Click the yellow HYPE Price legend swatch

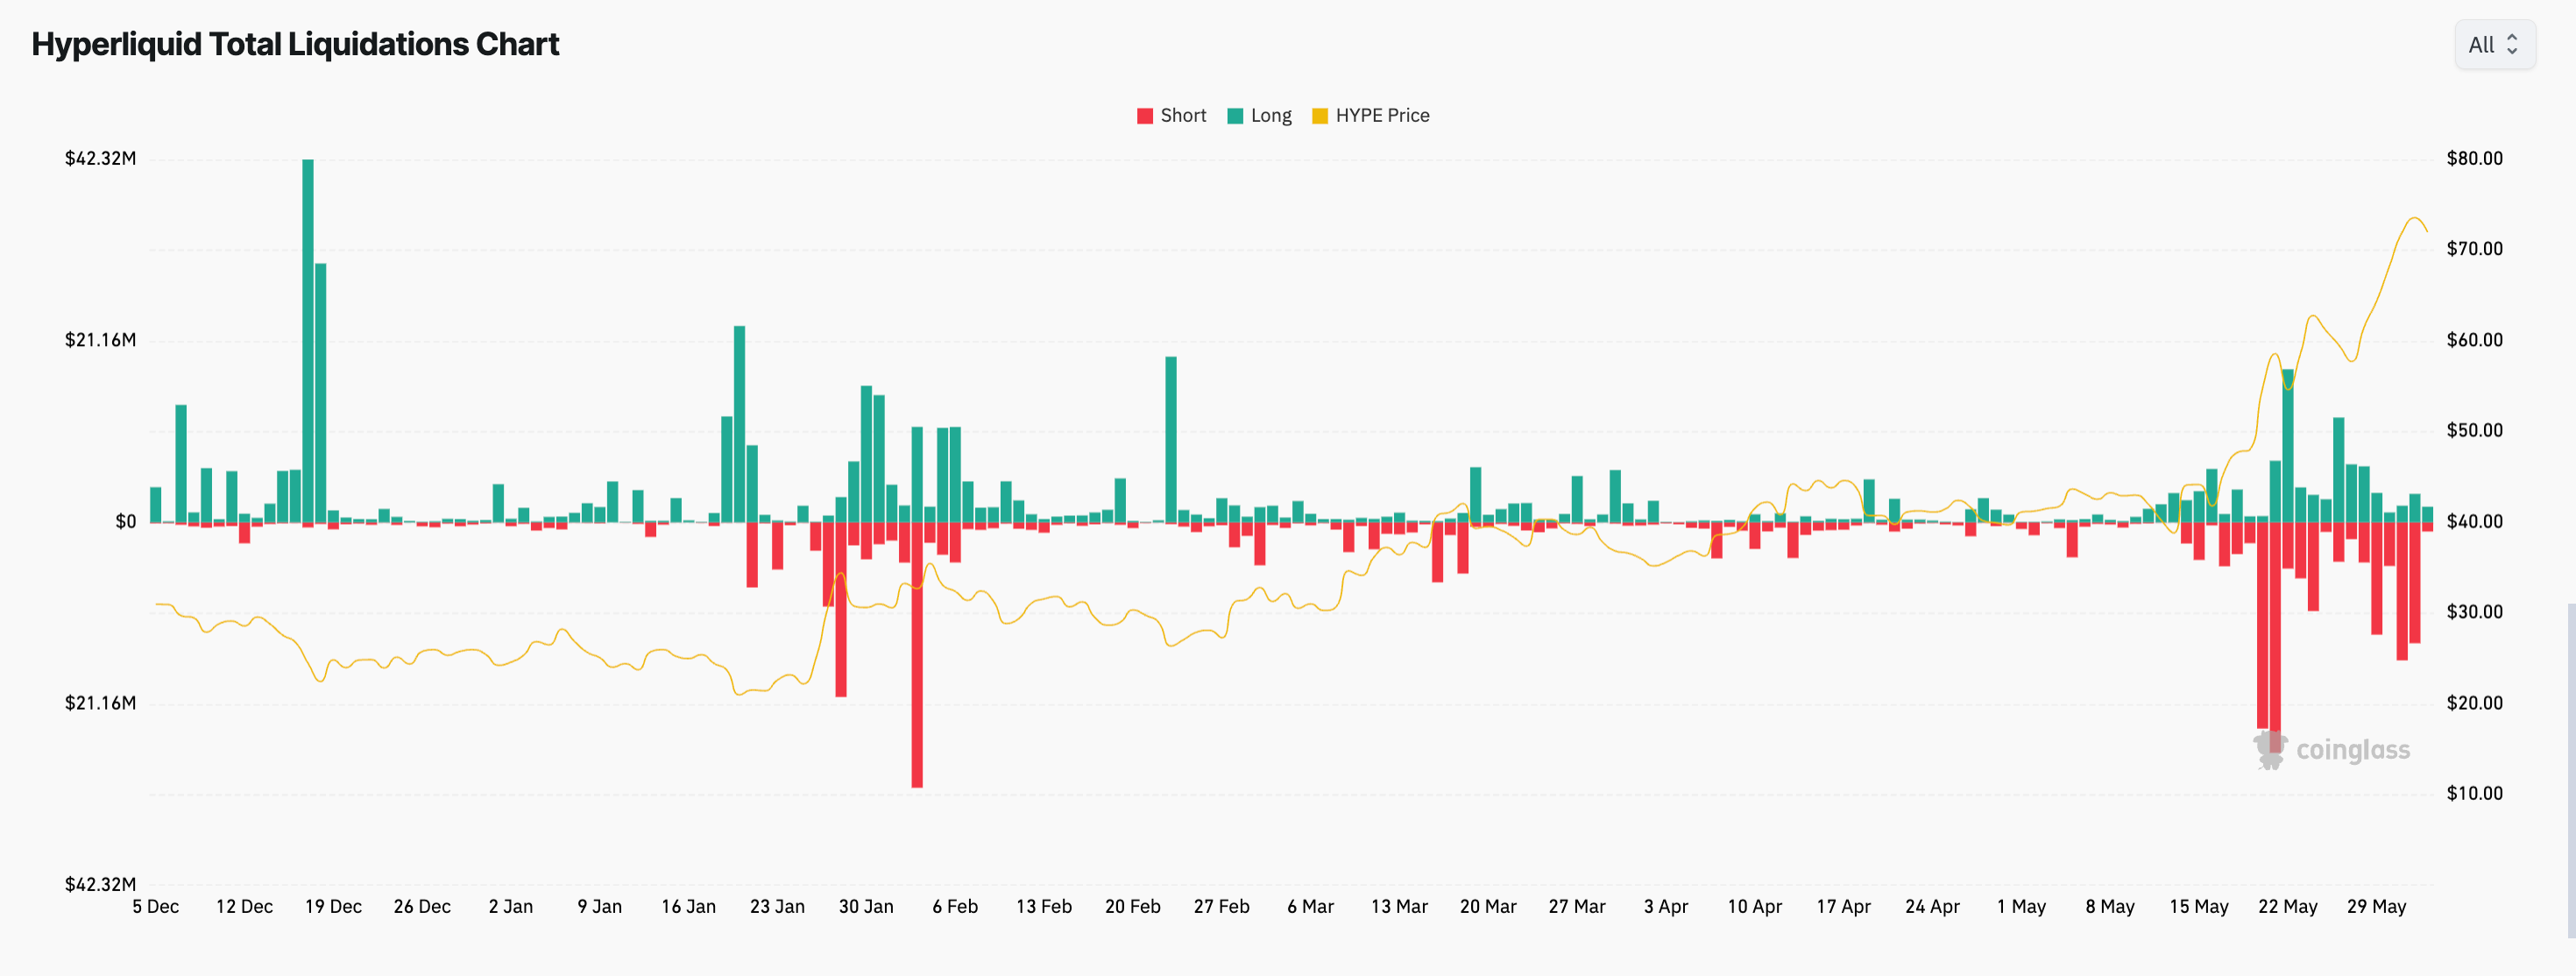coord(1320,116)
